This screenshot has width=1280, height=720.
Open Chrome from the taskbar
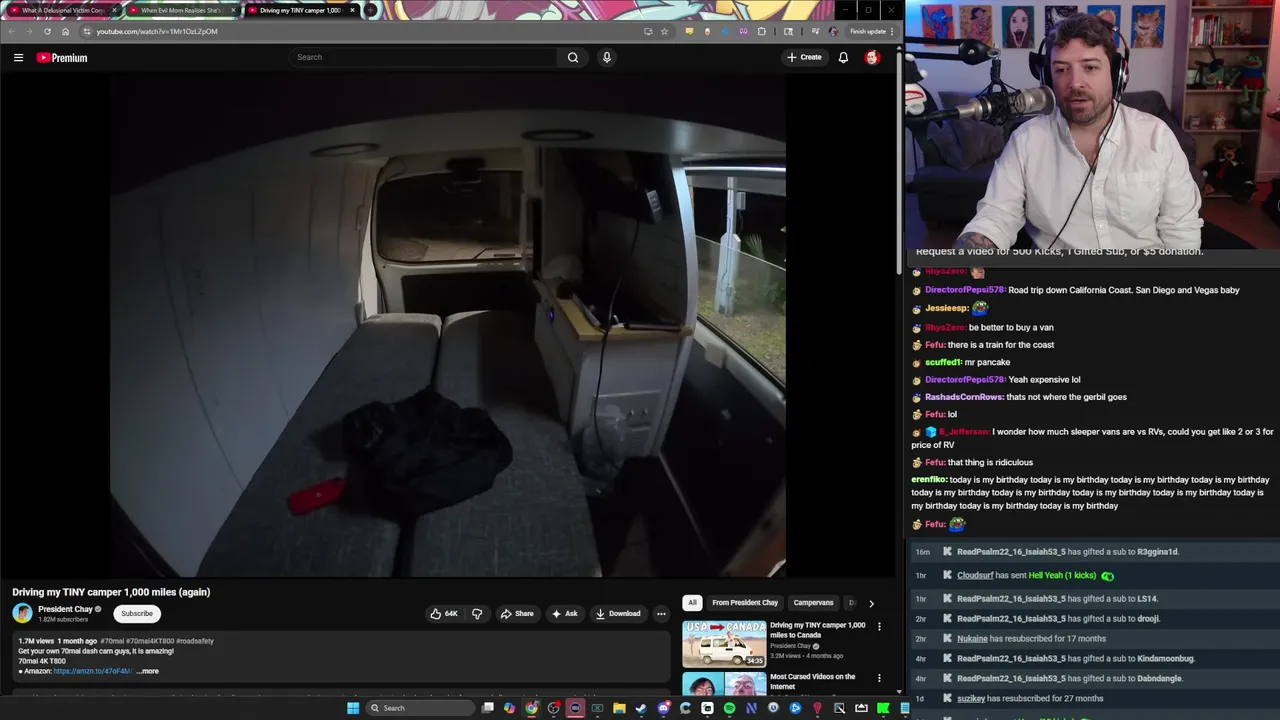[531, 708]
